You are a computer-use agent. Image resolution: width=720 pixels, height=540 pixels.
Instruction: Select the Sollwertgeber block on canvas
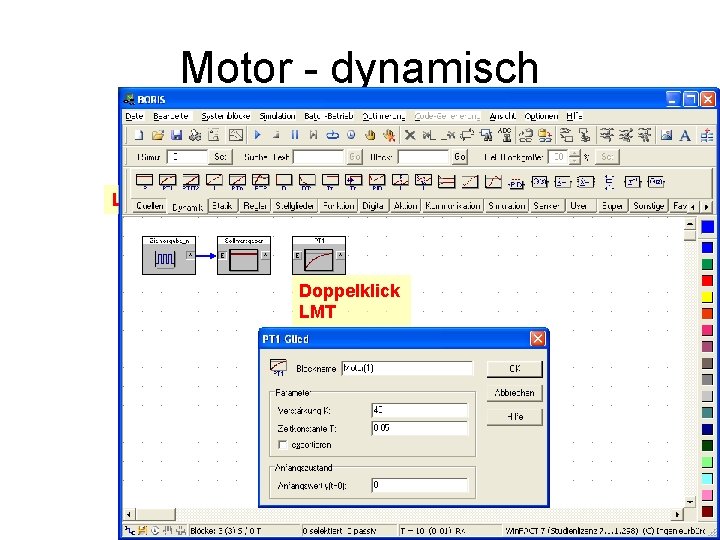click(x=244, y=255)
